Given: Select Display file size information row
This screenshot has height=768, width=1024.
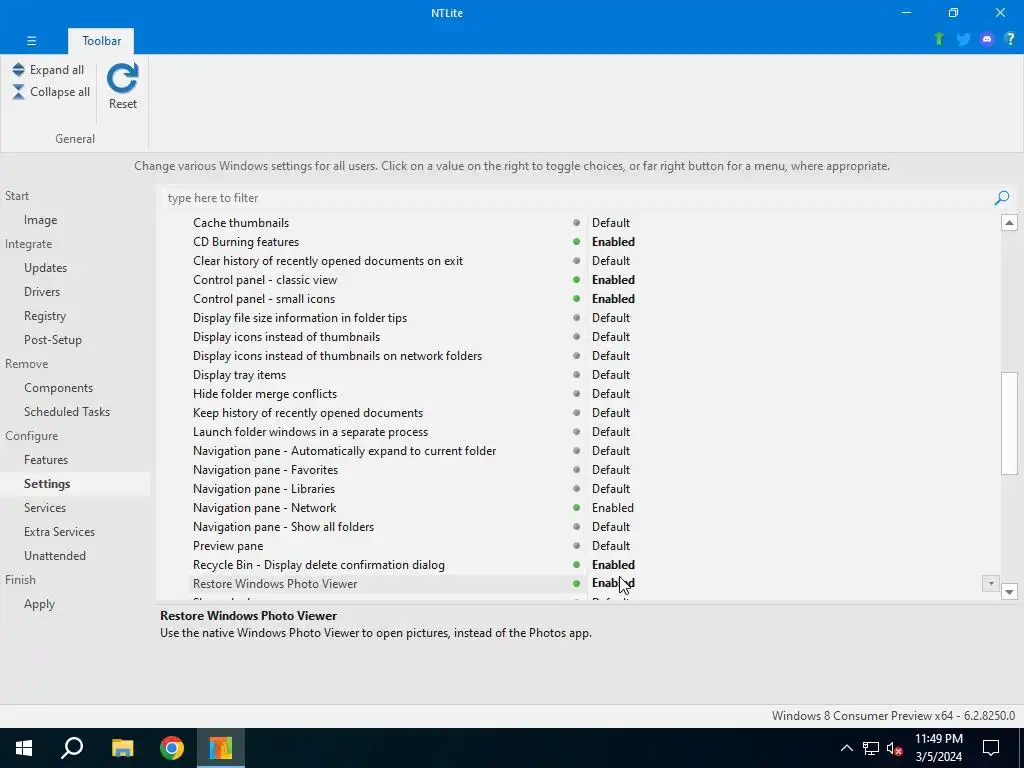Looking at the screenshot, I should click(x=300, y=318).
